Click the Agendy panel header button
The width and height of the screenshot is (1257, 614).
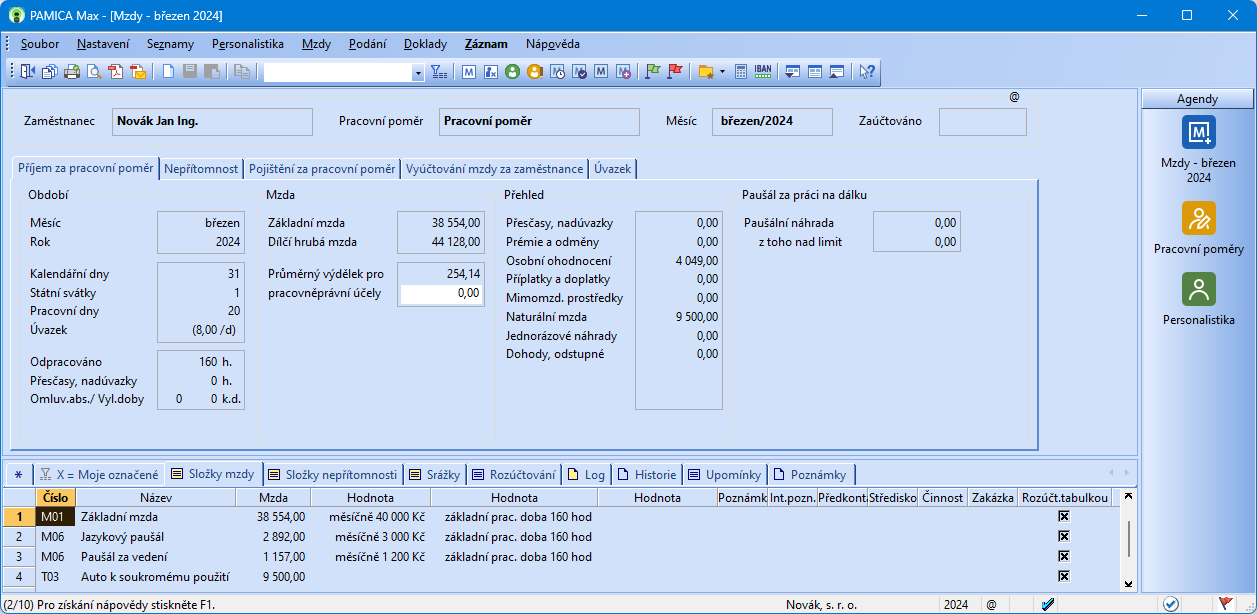pyautogui.click(x=1197, y=99)
